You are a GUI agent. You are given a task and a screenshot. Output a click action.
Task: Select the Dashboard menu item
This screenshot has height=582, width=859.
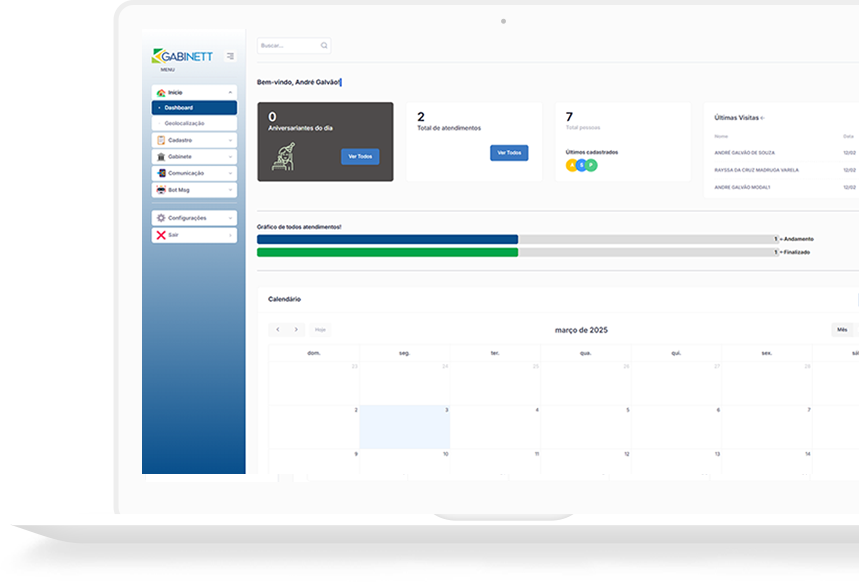pos(179,107)
